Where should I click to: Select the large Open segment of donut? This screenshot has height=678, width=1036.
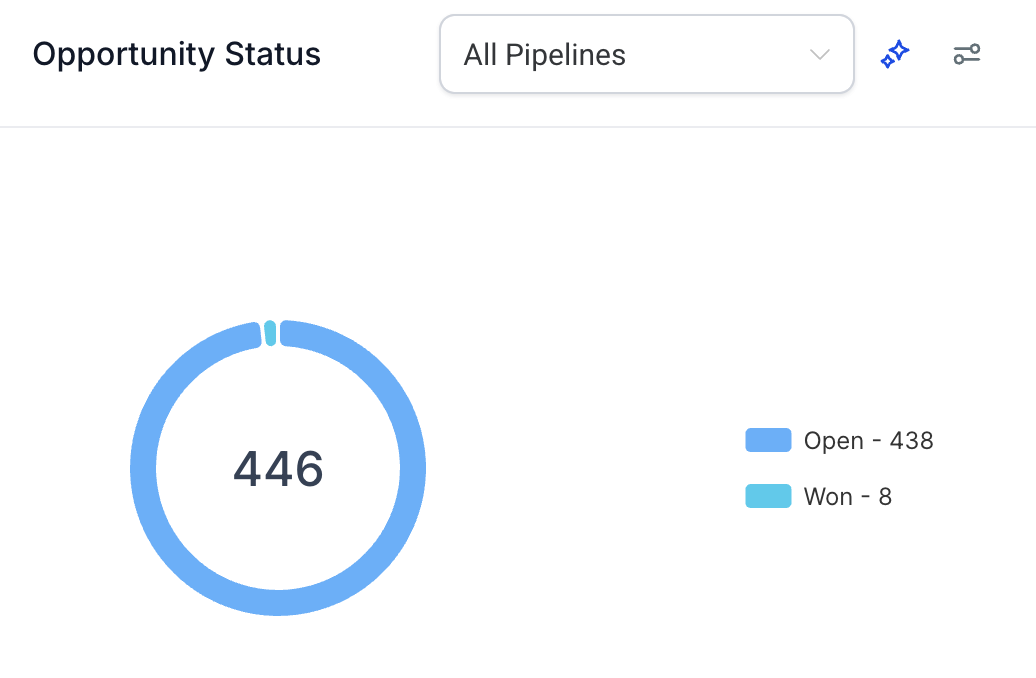pos(278,602)
